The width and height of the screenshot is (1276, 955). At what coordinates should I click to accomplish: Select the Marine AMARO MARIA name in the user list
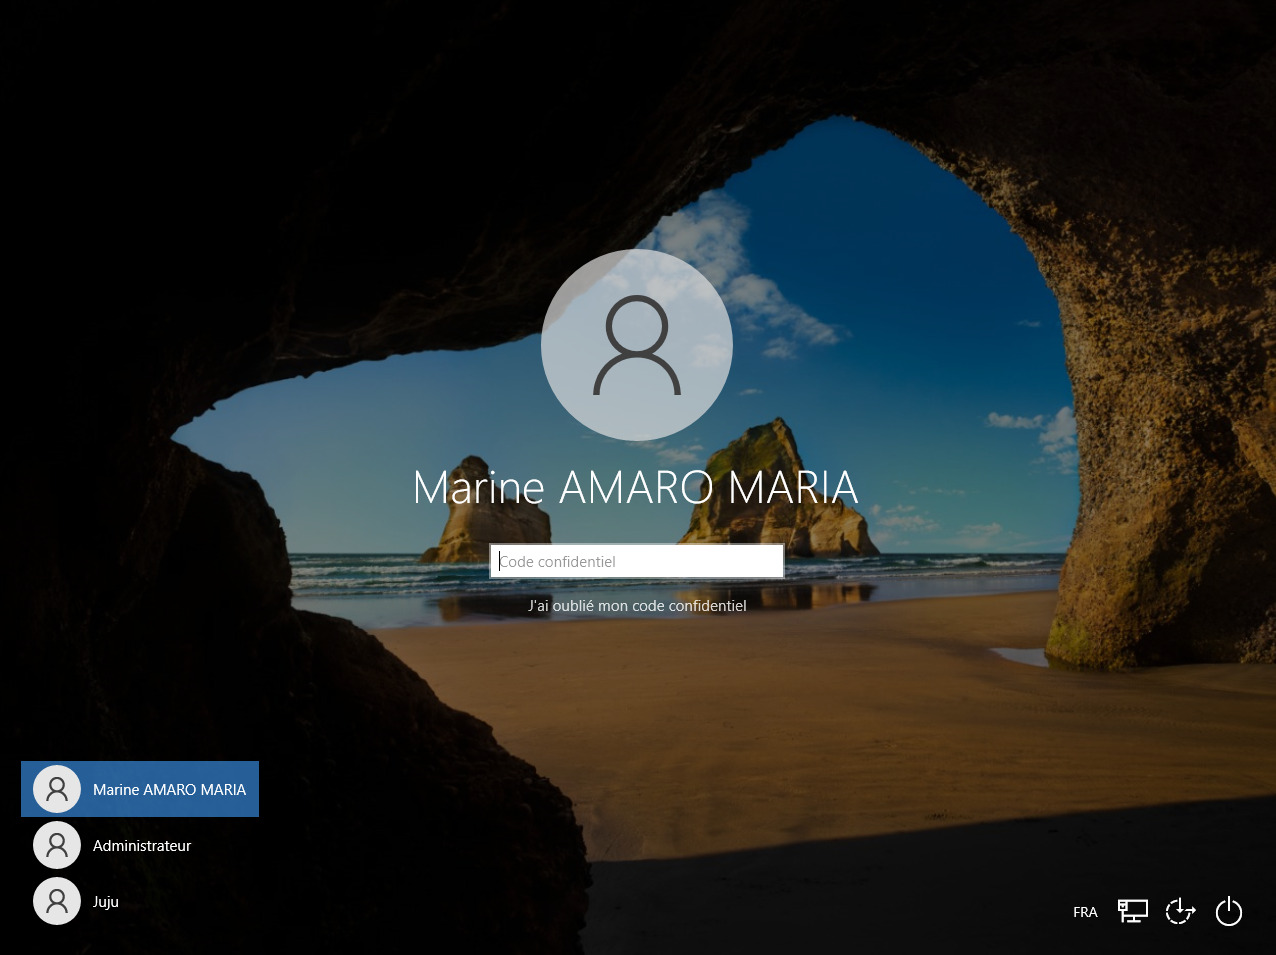click(169, 790)
